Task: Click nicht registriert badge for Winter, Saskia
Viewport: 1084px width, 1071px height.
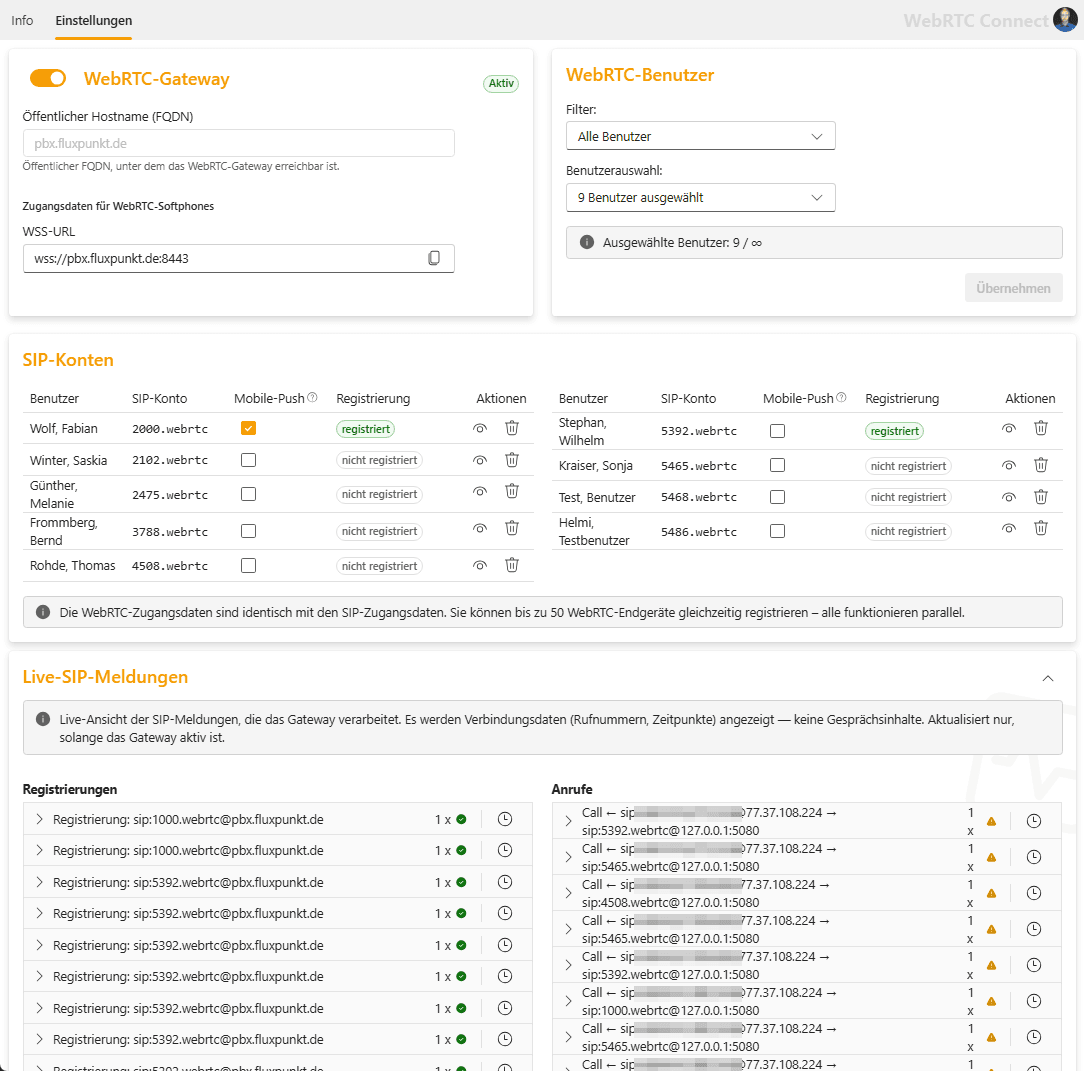Action: [x=379, y=460]
